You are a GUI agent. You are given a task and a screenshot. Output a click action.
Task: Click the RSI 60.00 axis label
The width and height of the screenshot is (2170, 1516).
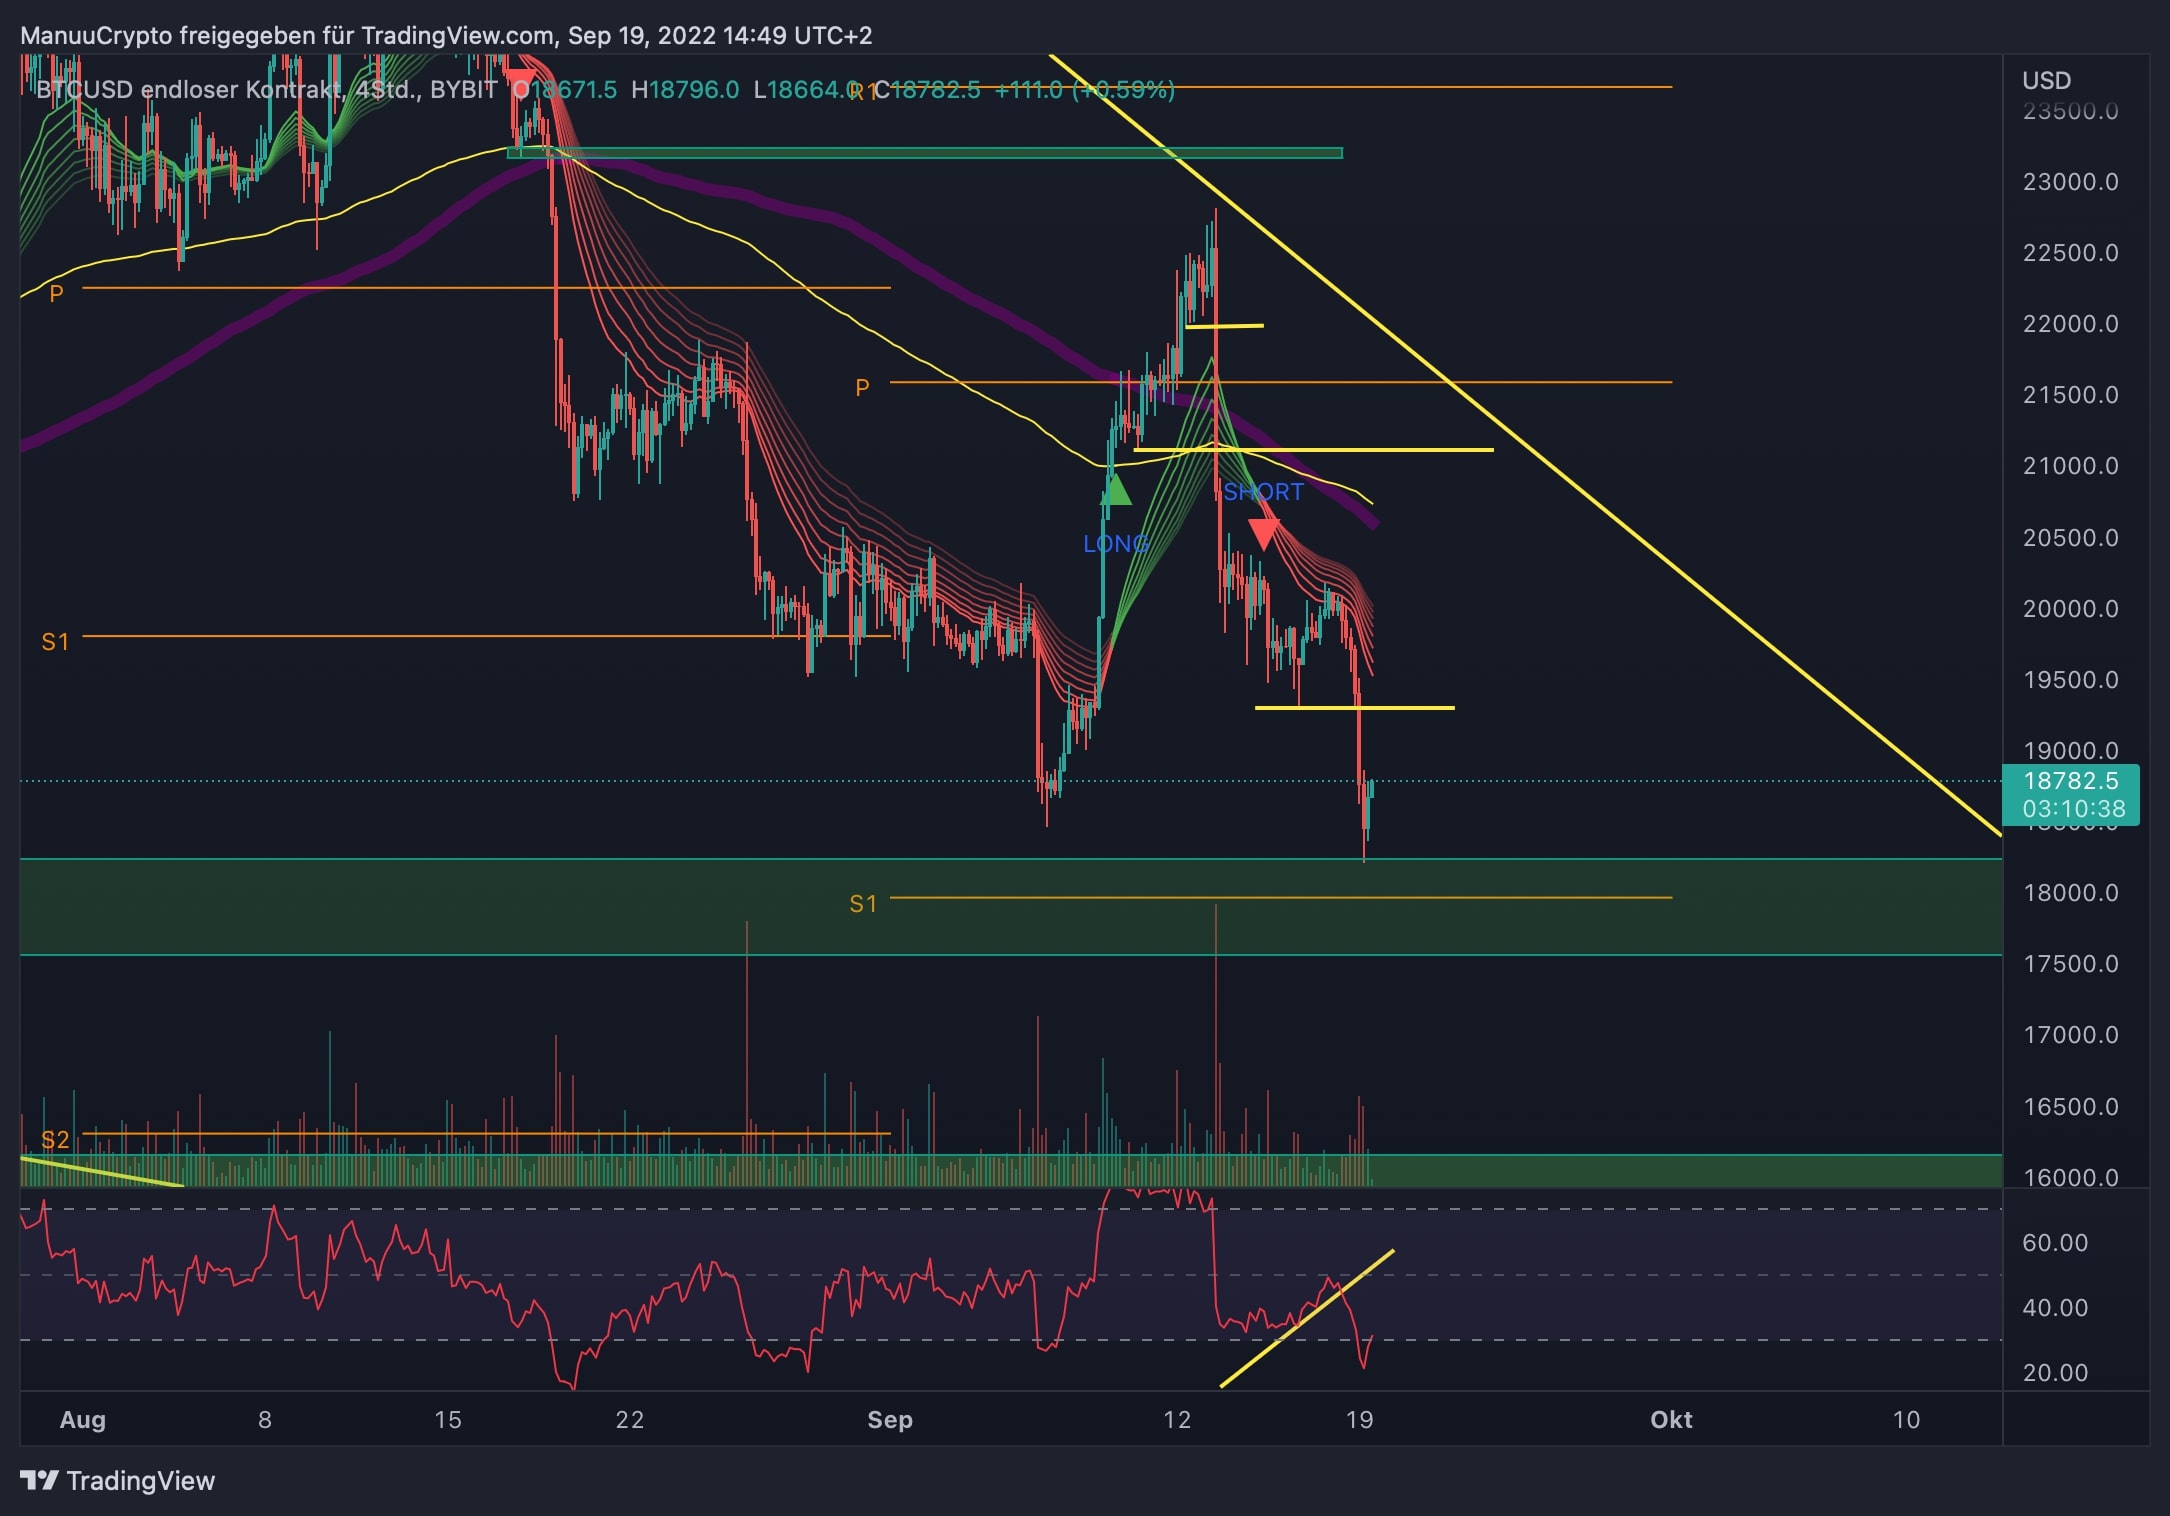point(2055,1243)
